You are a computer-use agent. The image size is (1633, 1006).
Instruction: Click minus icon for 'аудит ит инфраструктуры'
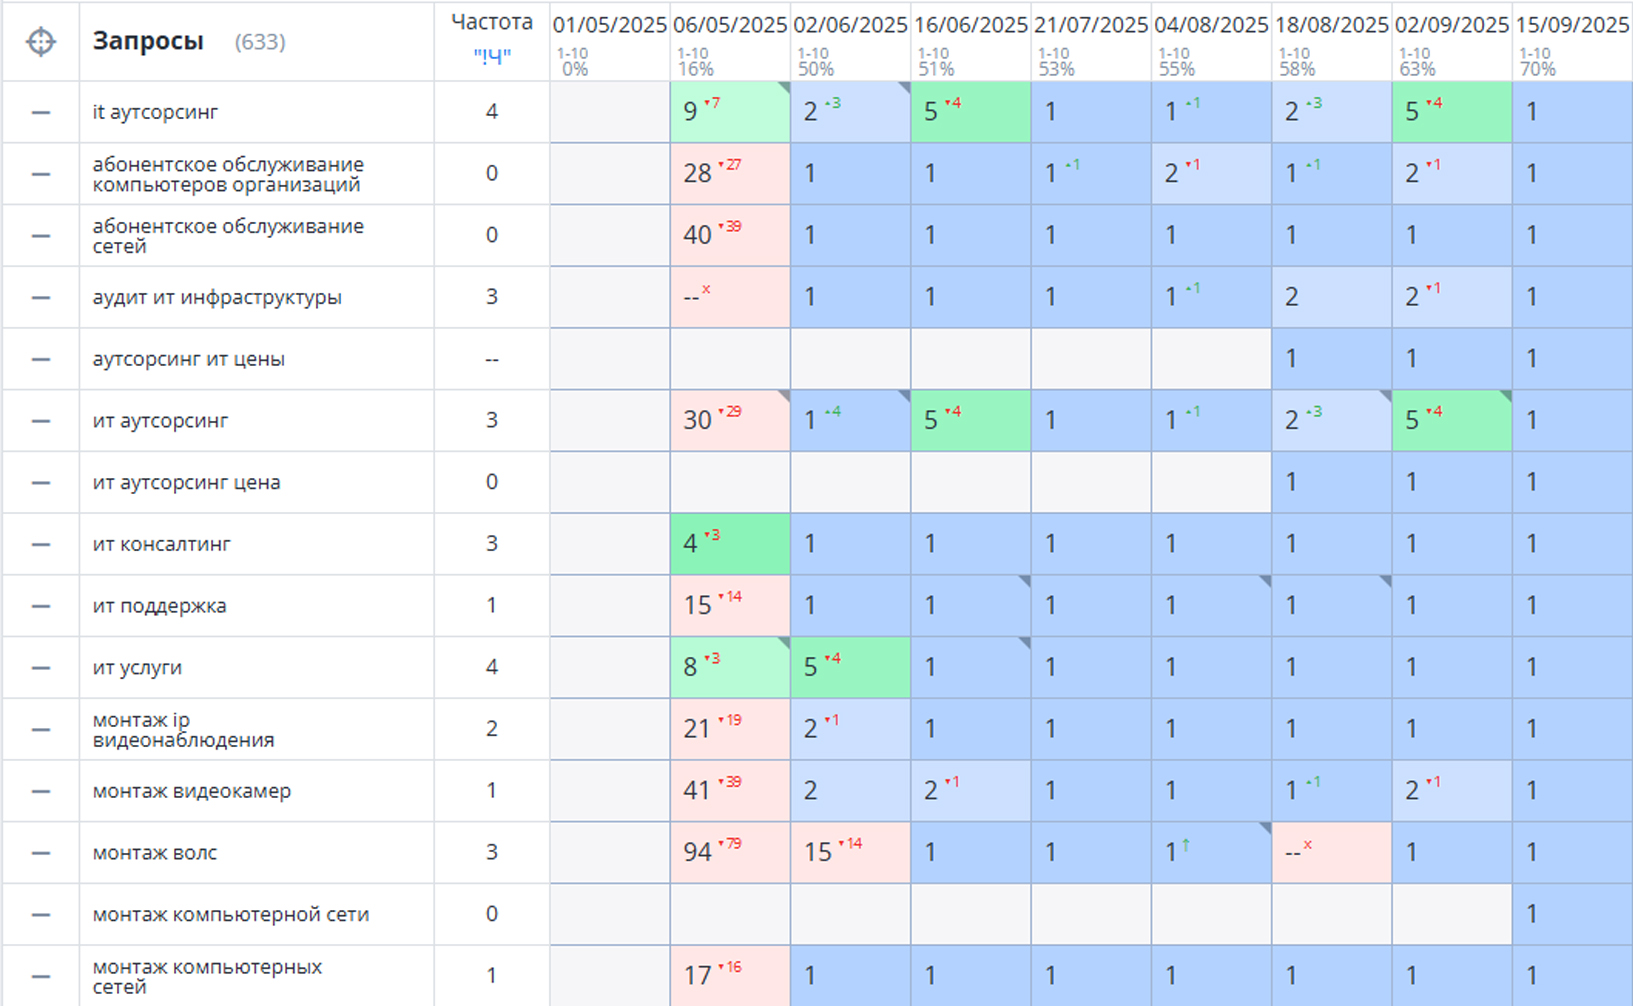point(41,298)
